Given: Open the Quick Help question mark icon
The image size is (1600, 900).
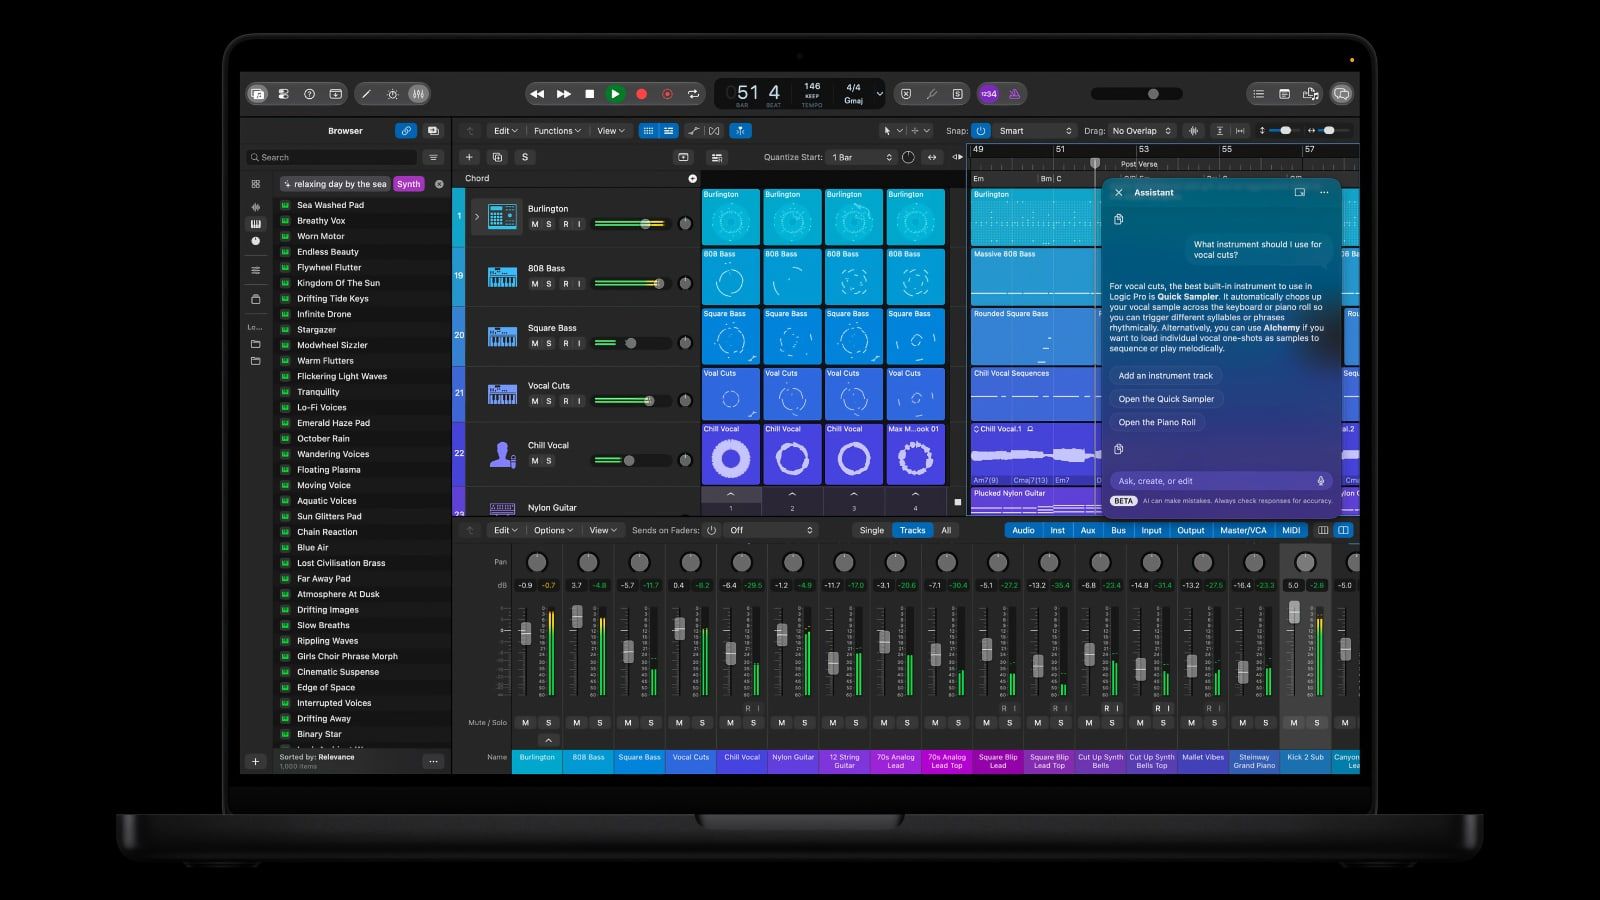Looking at the screenshot, I should (x=310, y=94).
